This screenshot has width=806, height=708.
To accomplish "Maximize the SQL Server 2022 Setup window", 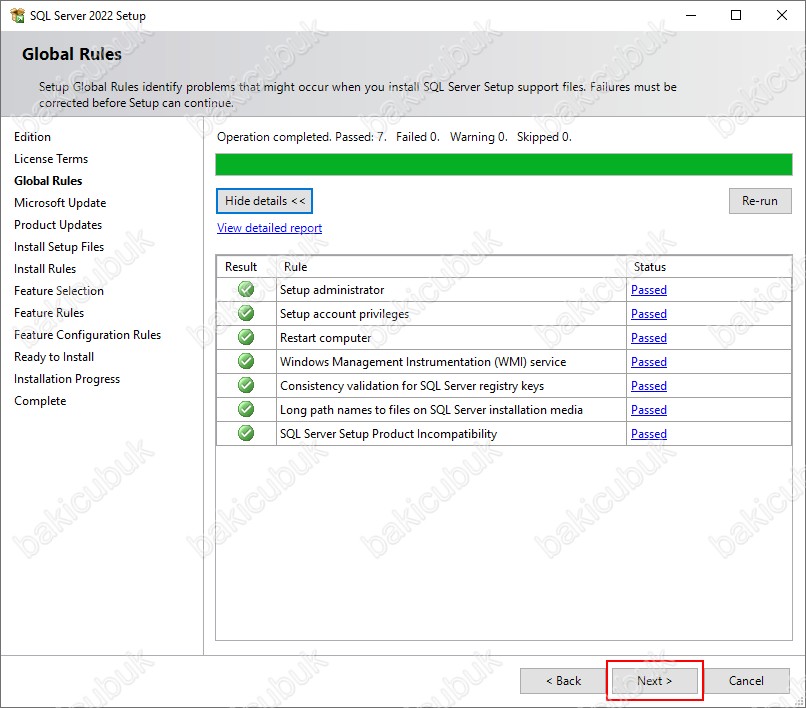I will 736,15.
